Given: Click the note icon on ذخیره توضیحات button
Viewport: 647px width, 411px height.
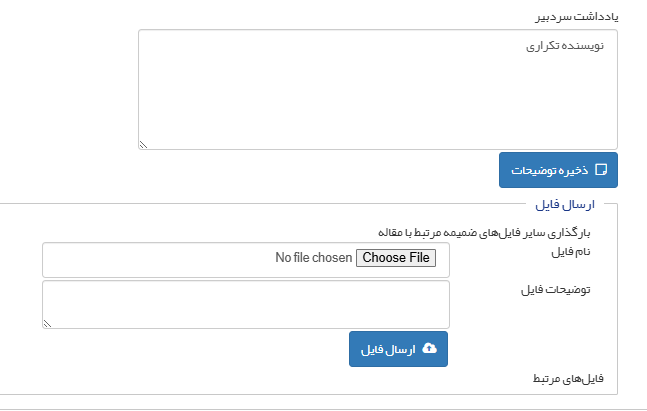Looking at the screenshot, I should tap(601, 170).
